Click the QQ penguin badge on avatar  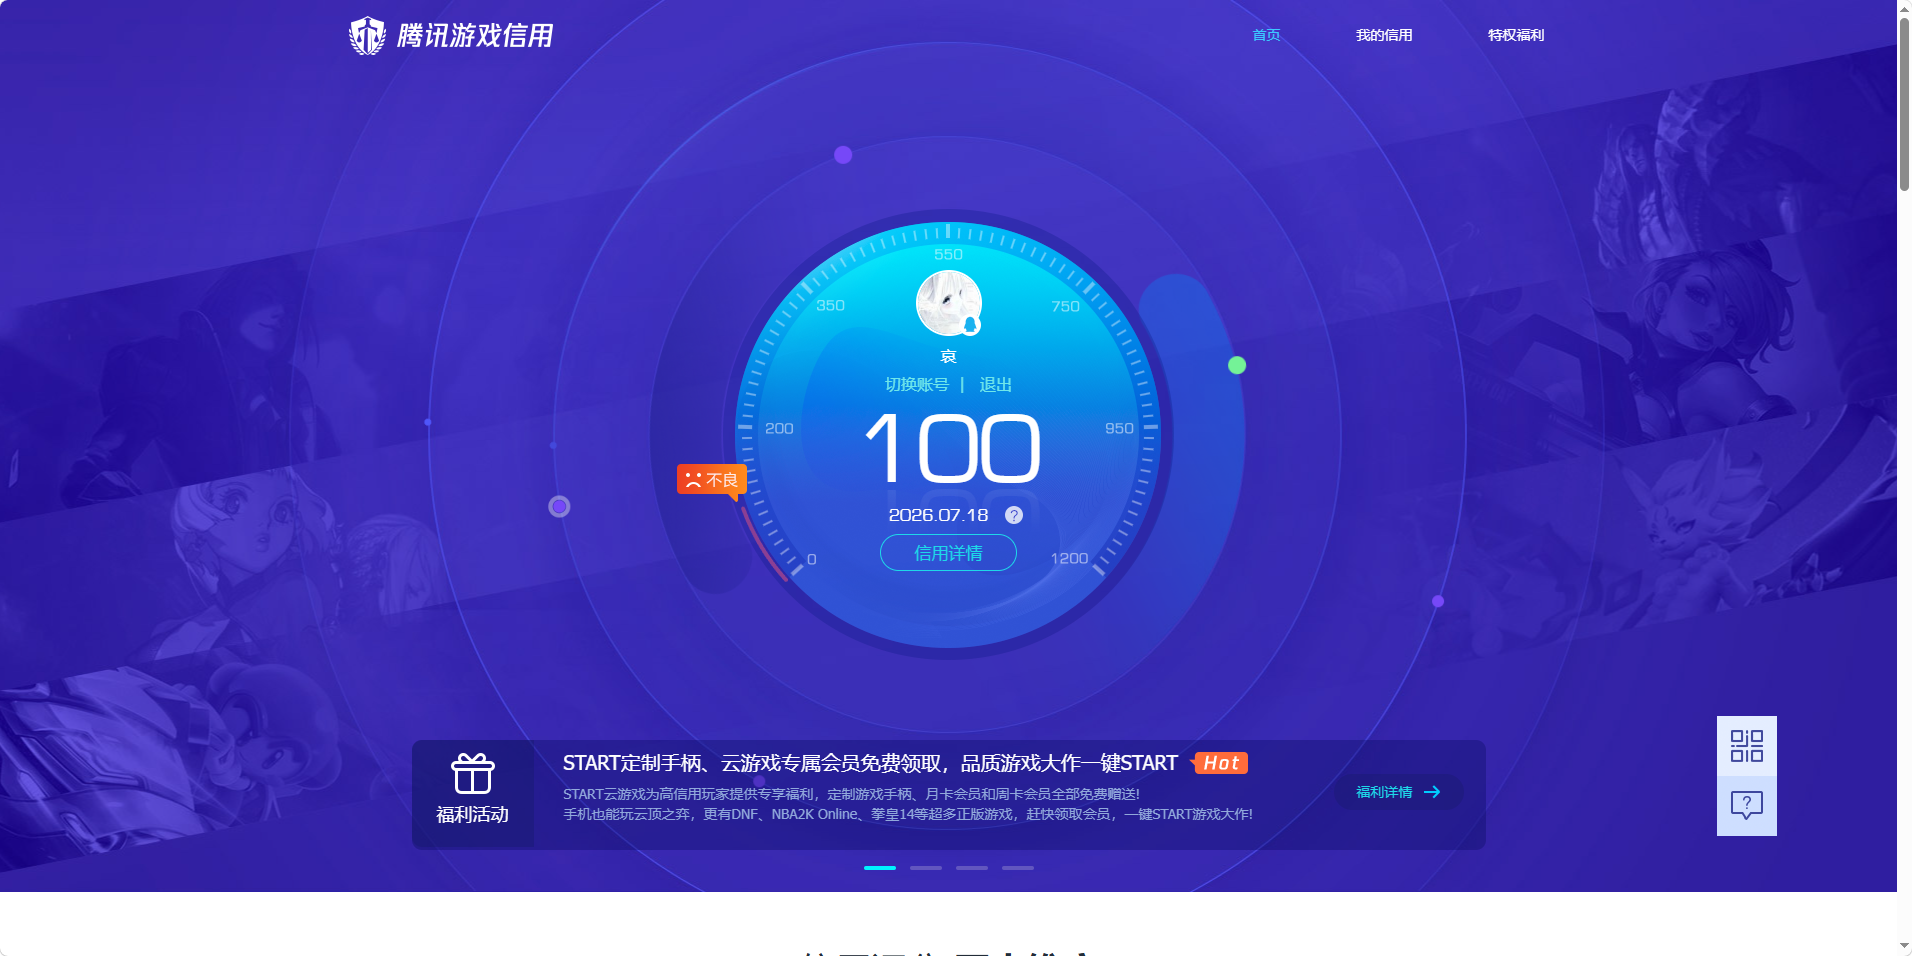(x=970, y=324)
